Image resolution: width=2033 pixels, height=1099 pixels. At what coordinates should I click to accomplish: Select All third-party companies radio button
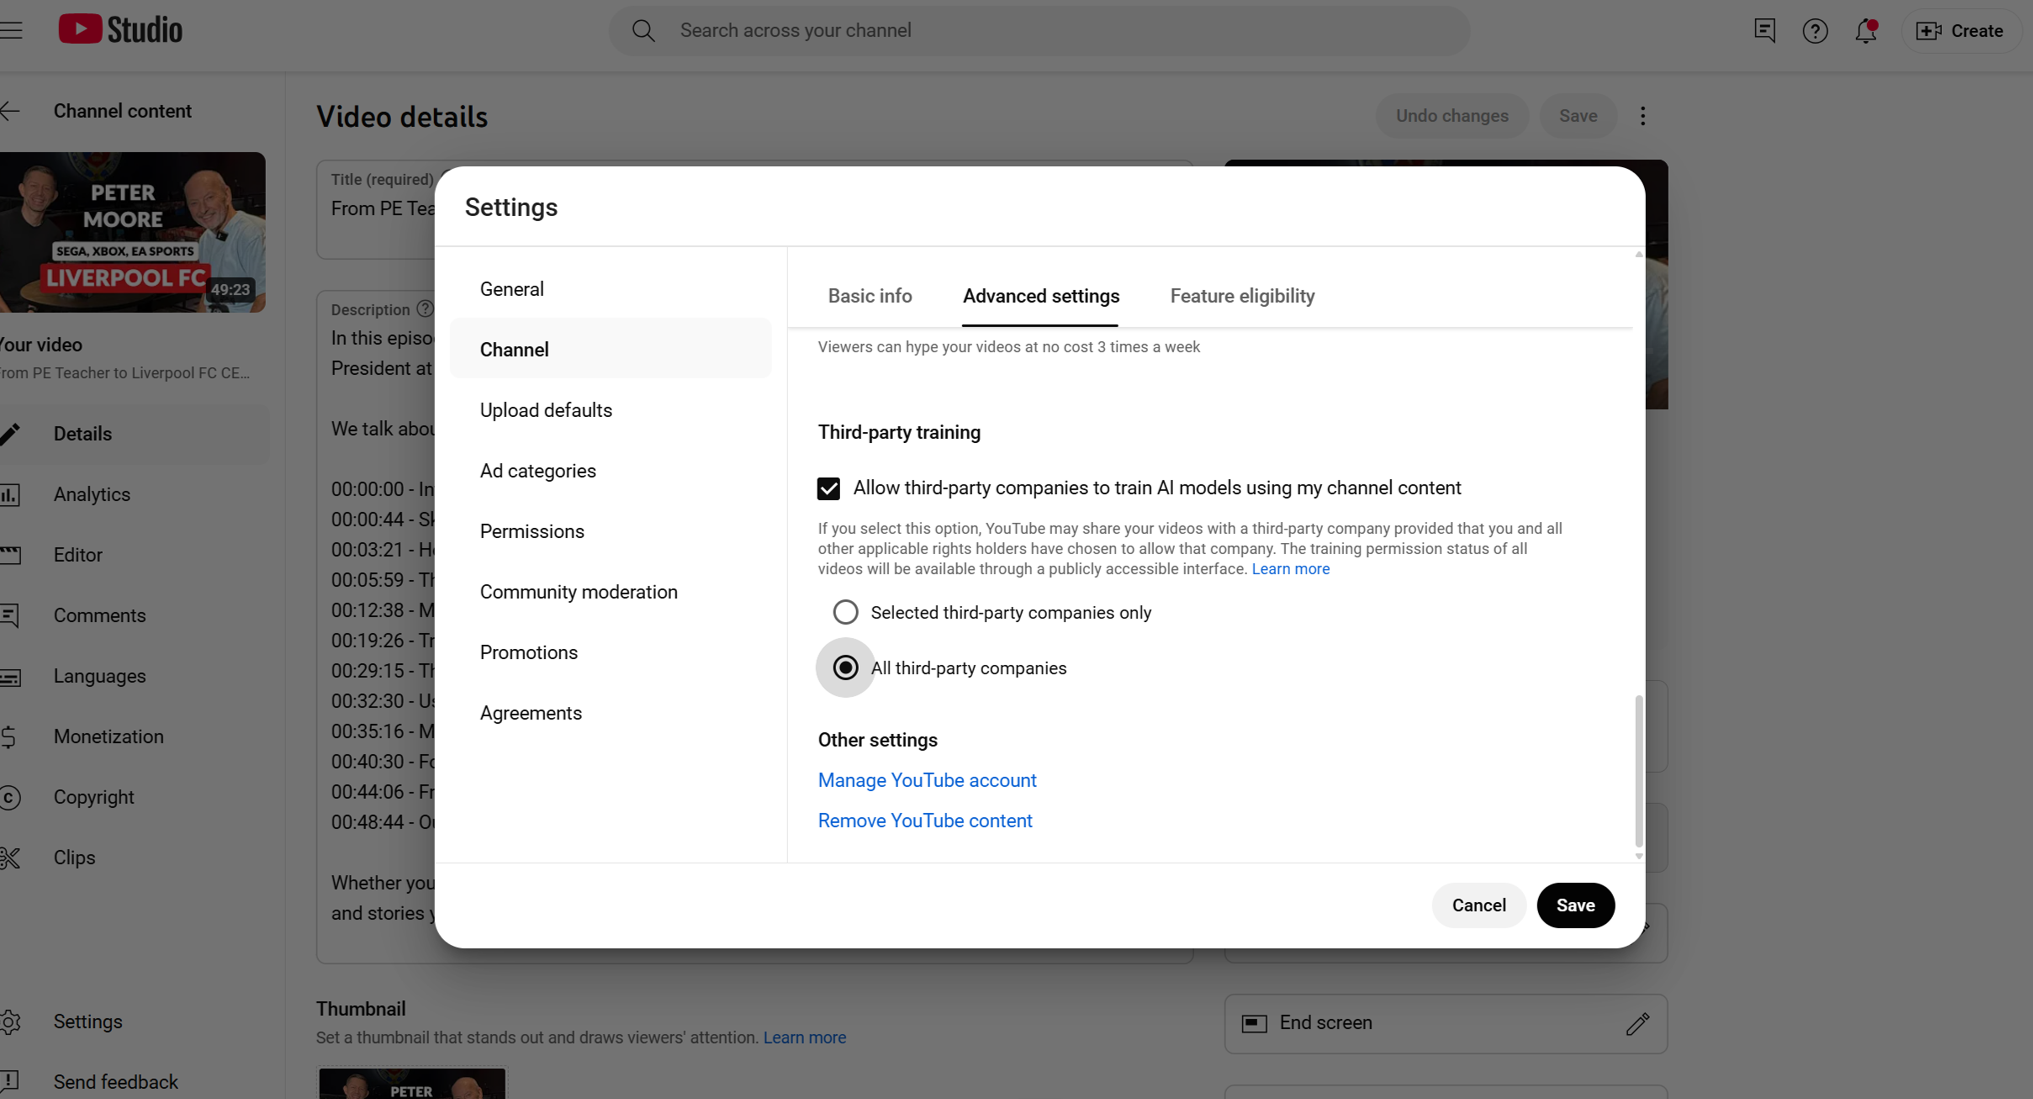point(845,668)
